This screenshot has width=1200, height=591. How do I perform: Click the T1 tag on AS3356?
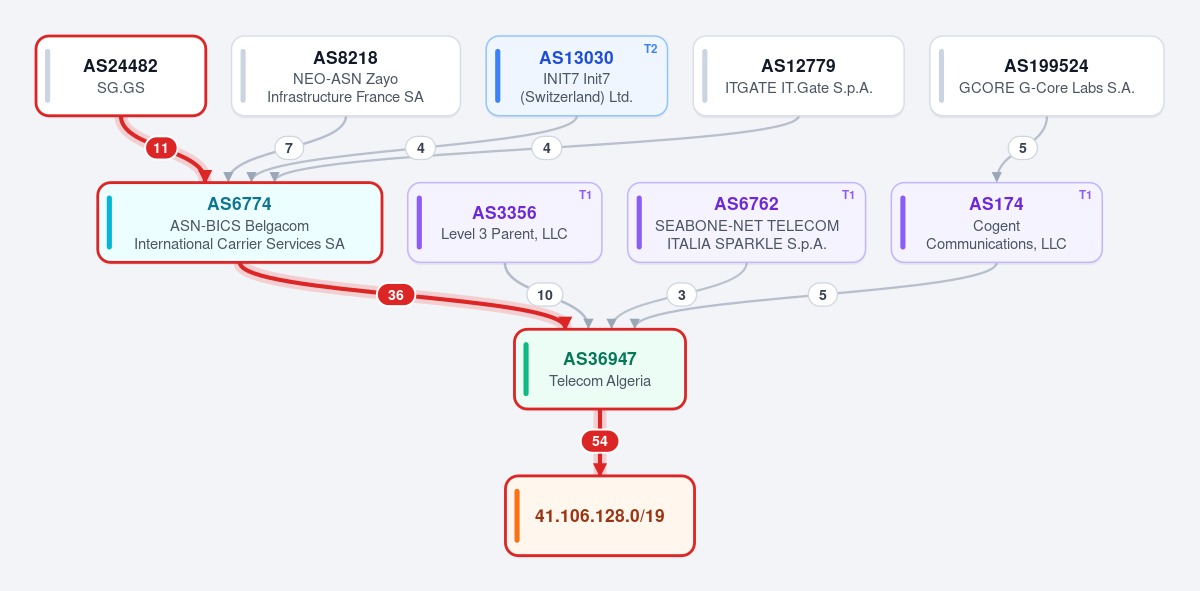586,195
